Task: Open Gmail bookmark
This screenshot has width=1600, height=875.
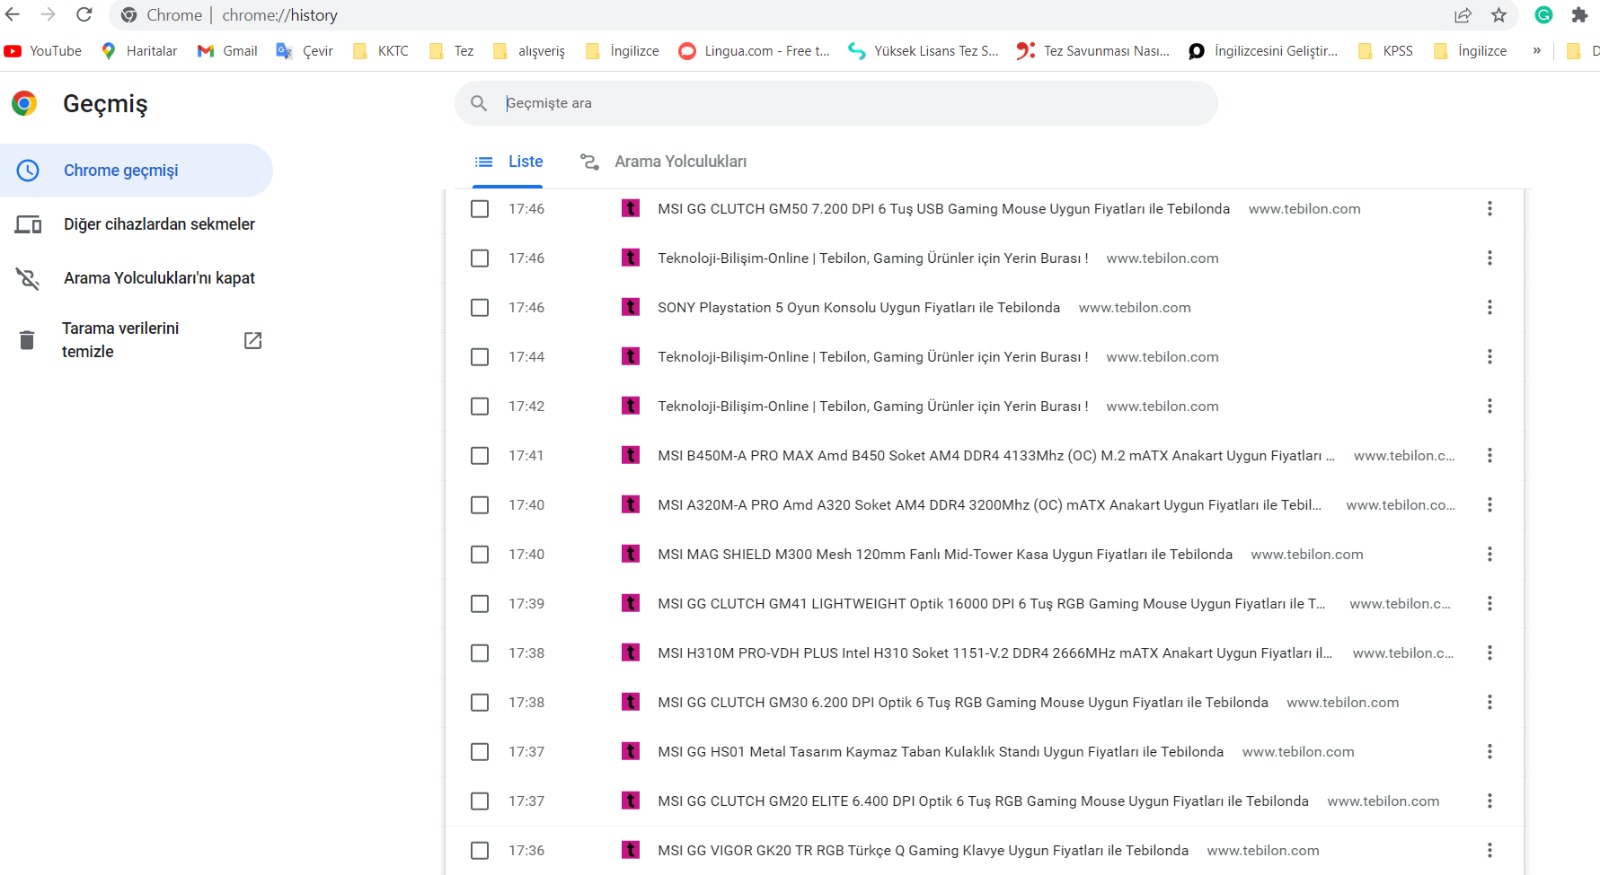Action: pos(227,51)
